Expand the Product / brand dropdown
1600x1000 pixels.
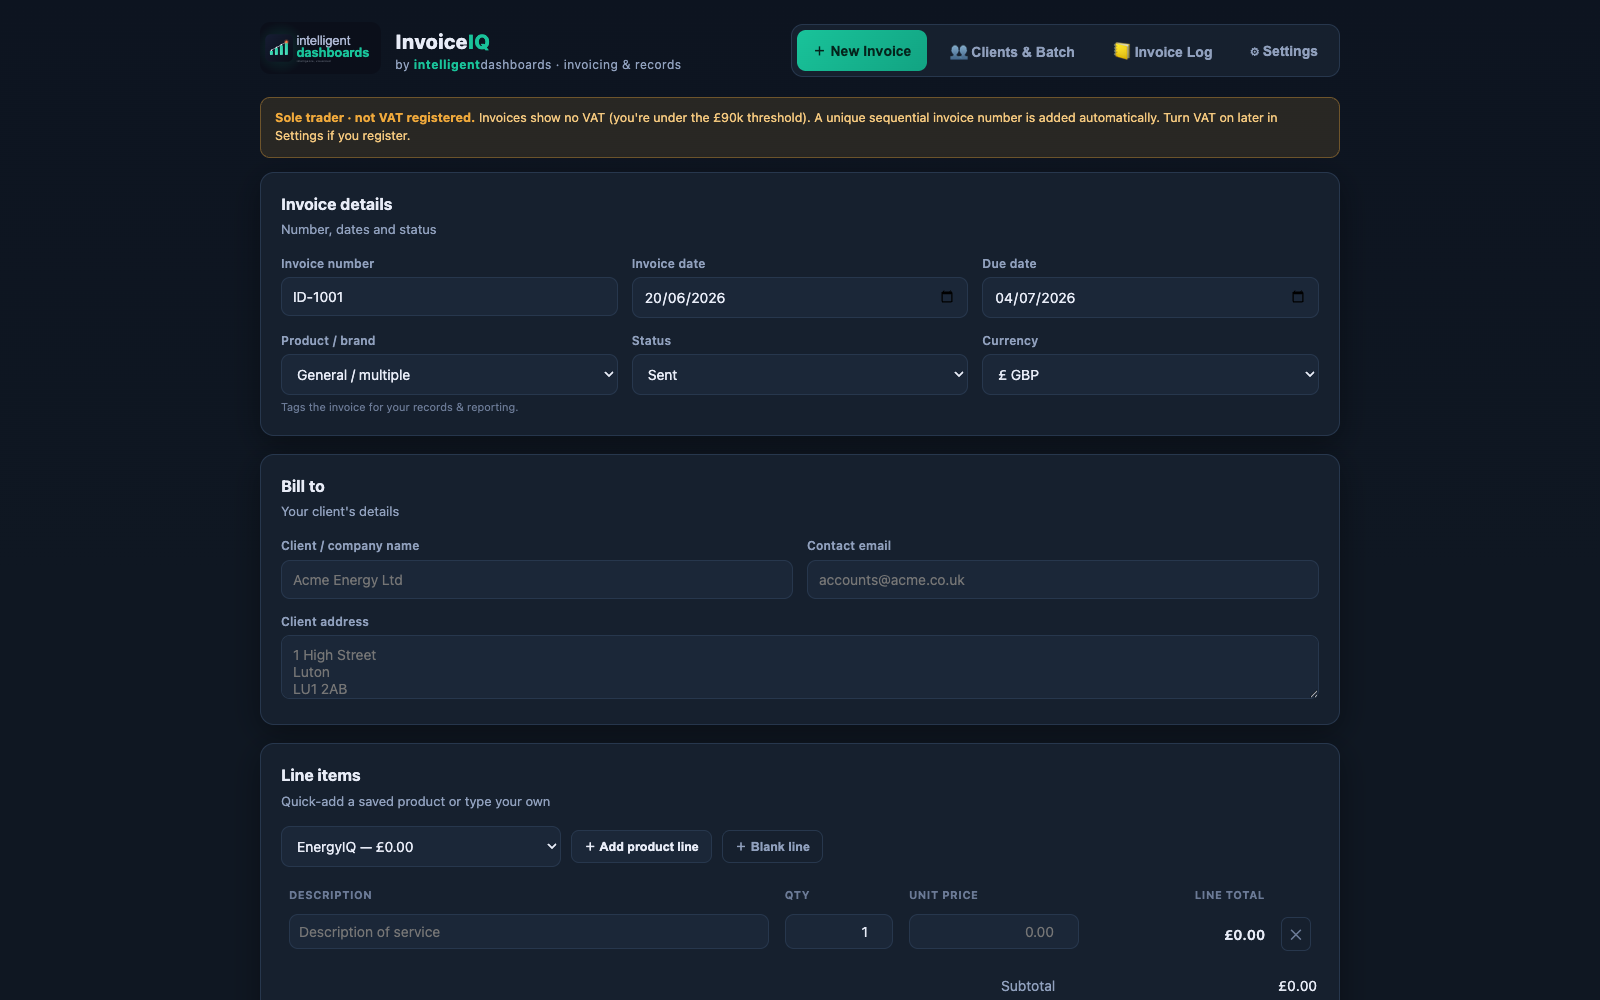point(449,375)
